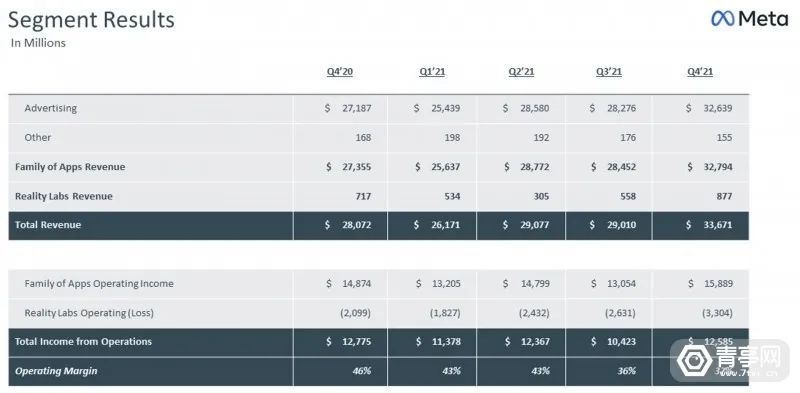The image size is (800, 393).
Task: Click the Segment Results title
Action: coord(91,20)
